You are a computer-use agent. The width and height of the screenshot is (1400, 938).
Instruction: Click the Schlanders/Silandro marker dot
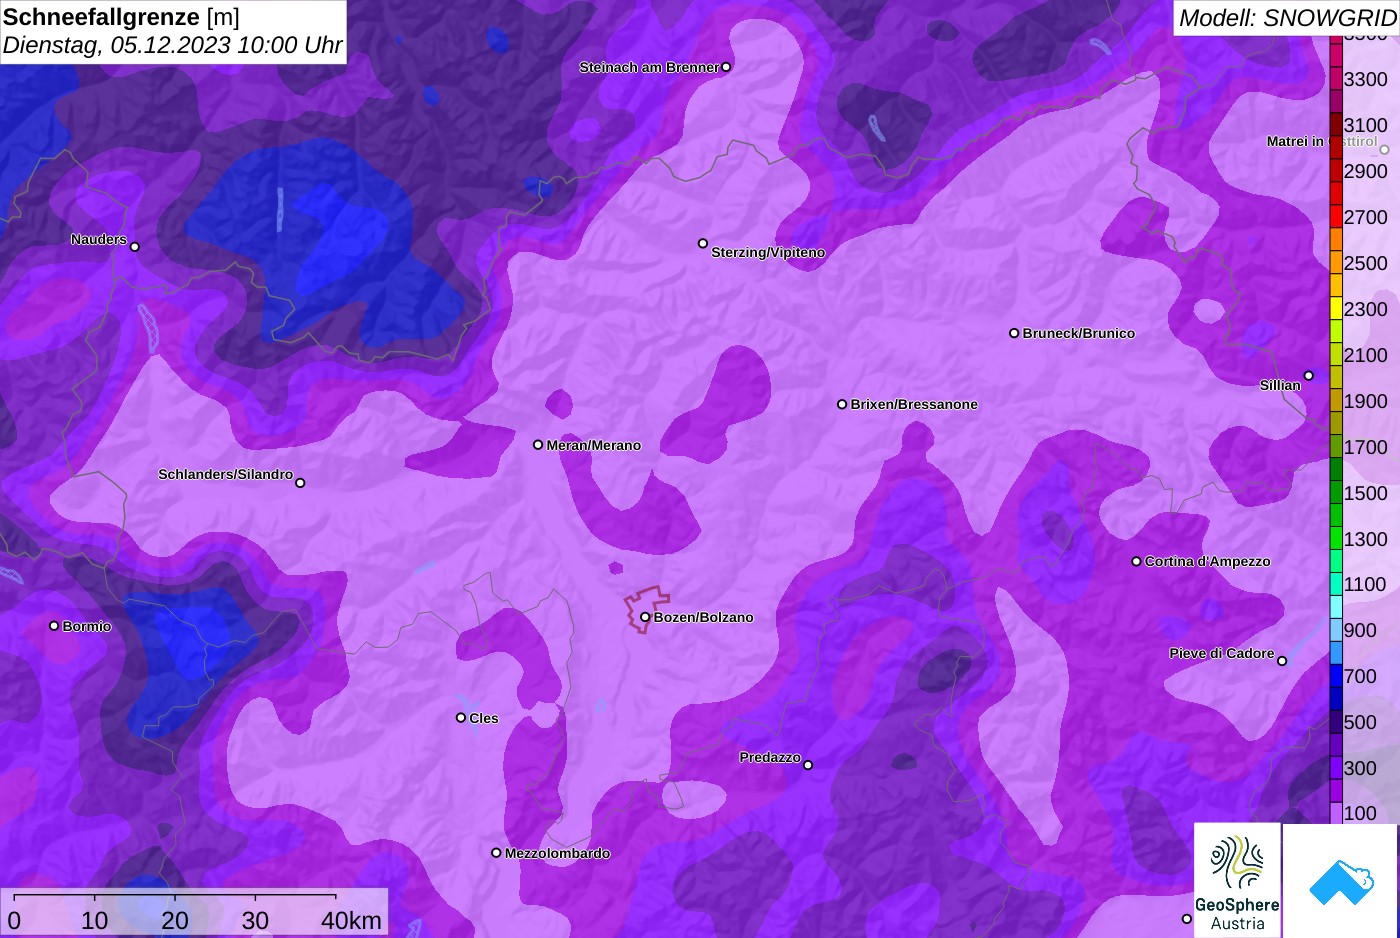300,483
